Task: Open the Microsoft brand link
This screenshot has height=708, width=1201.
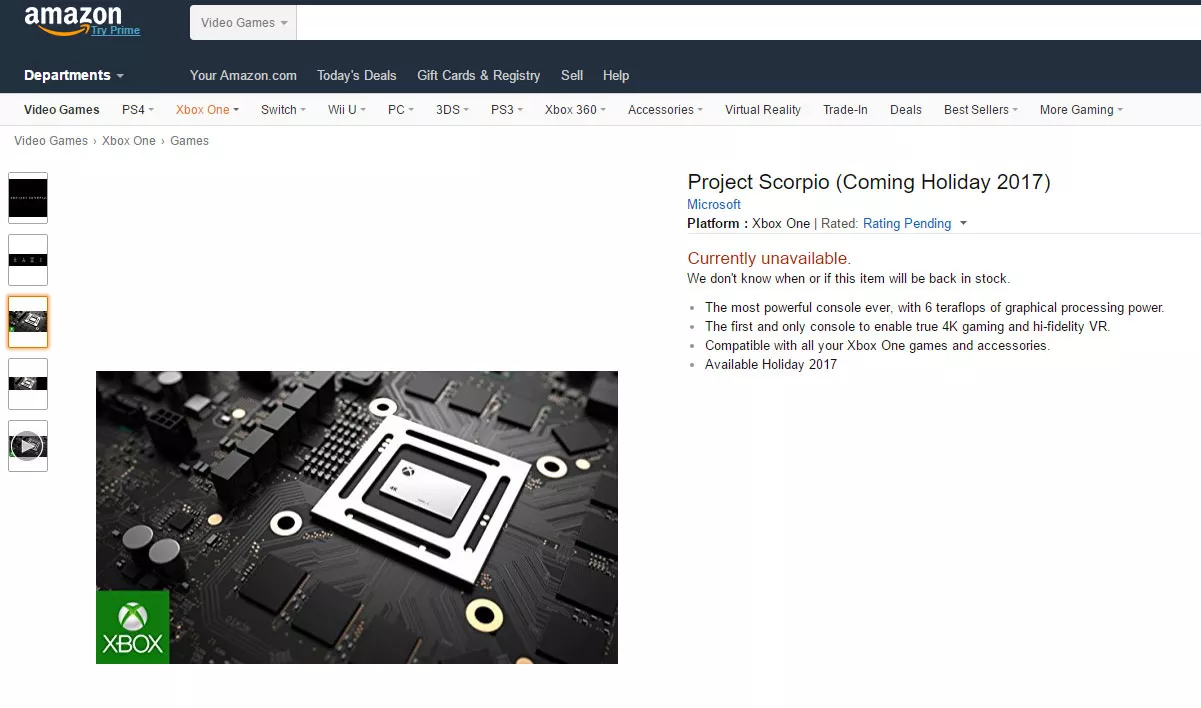Action: pyautogui.click(x=714, y=205)
